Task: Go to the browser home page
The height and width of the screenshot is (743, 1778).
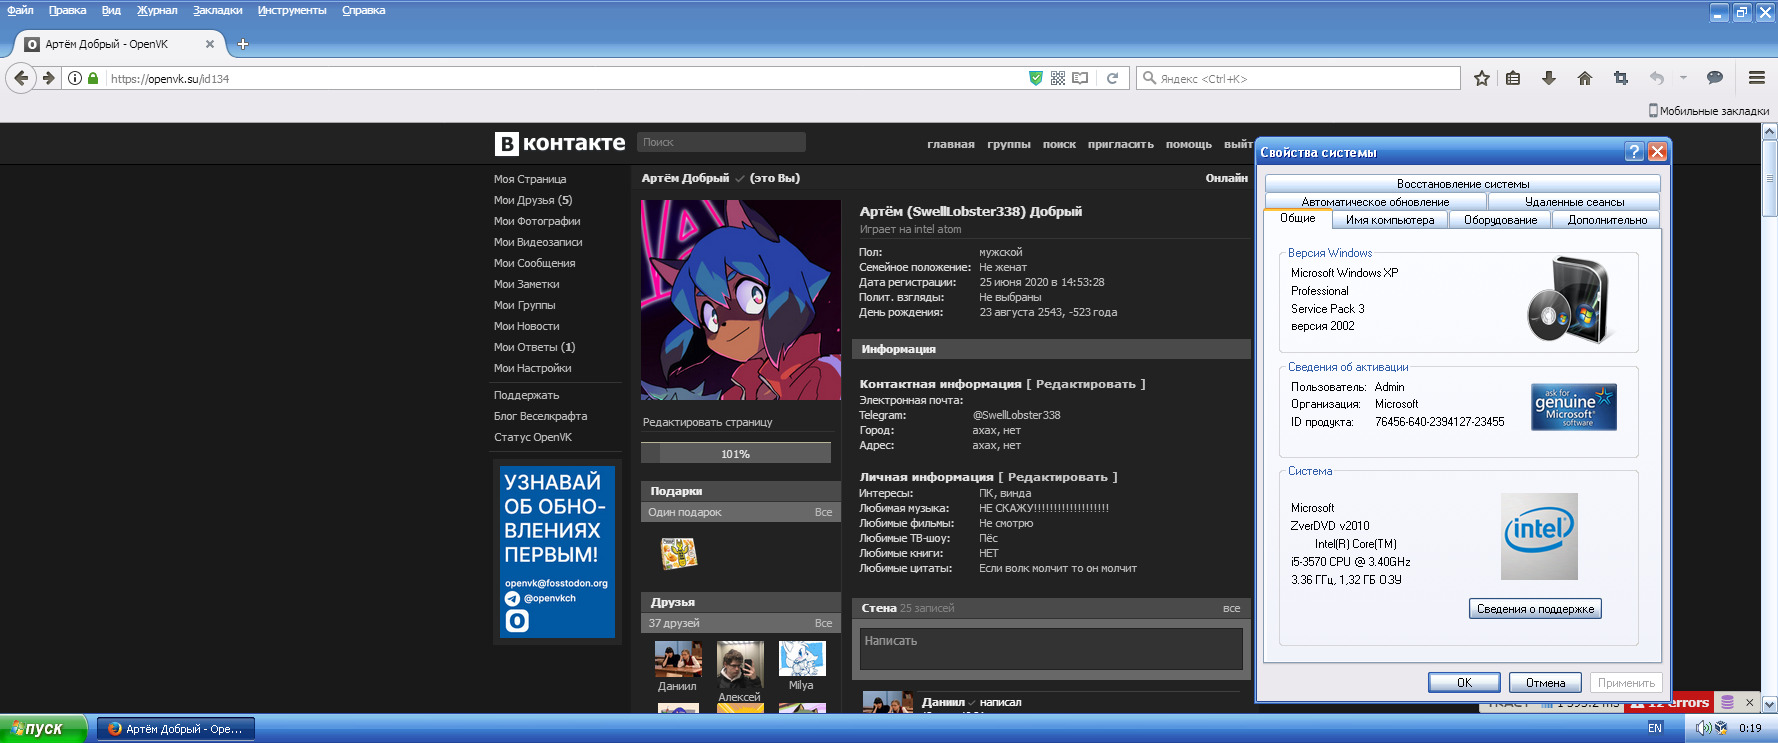Action: point(1585,78)
